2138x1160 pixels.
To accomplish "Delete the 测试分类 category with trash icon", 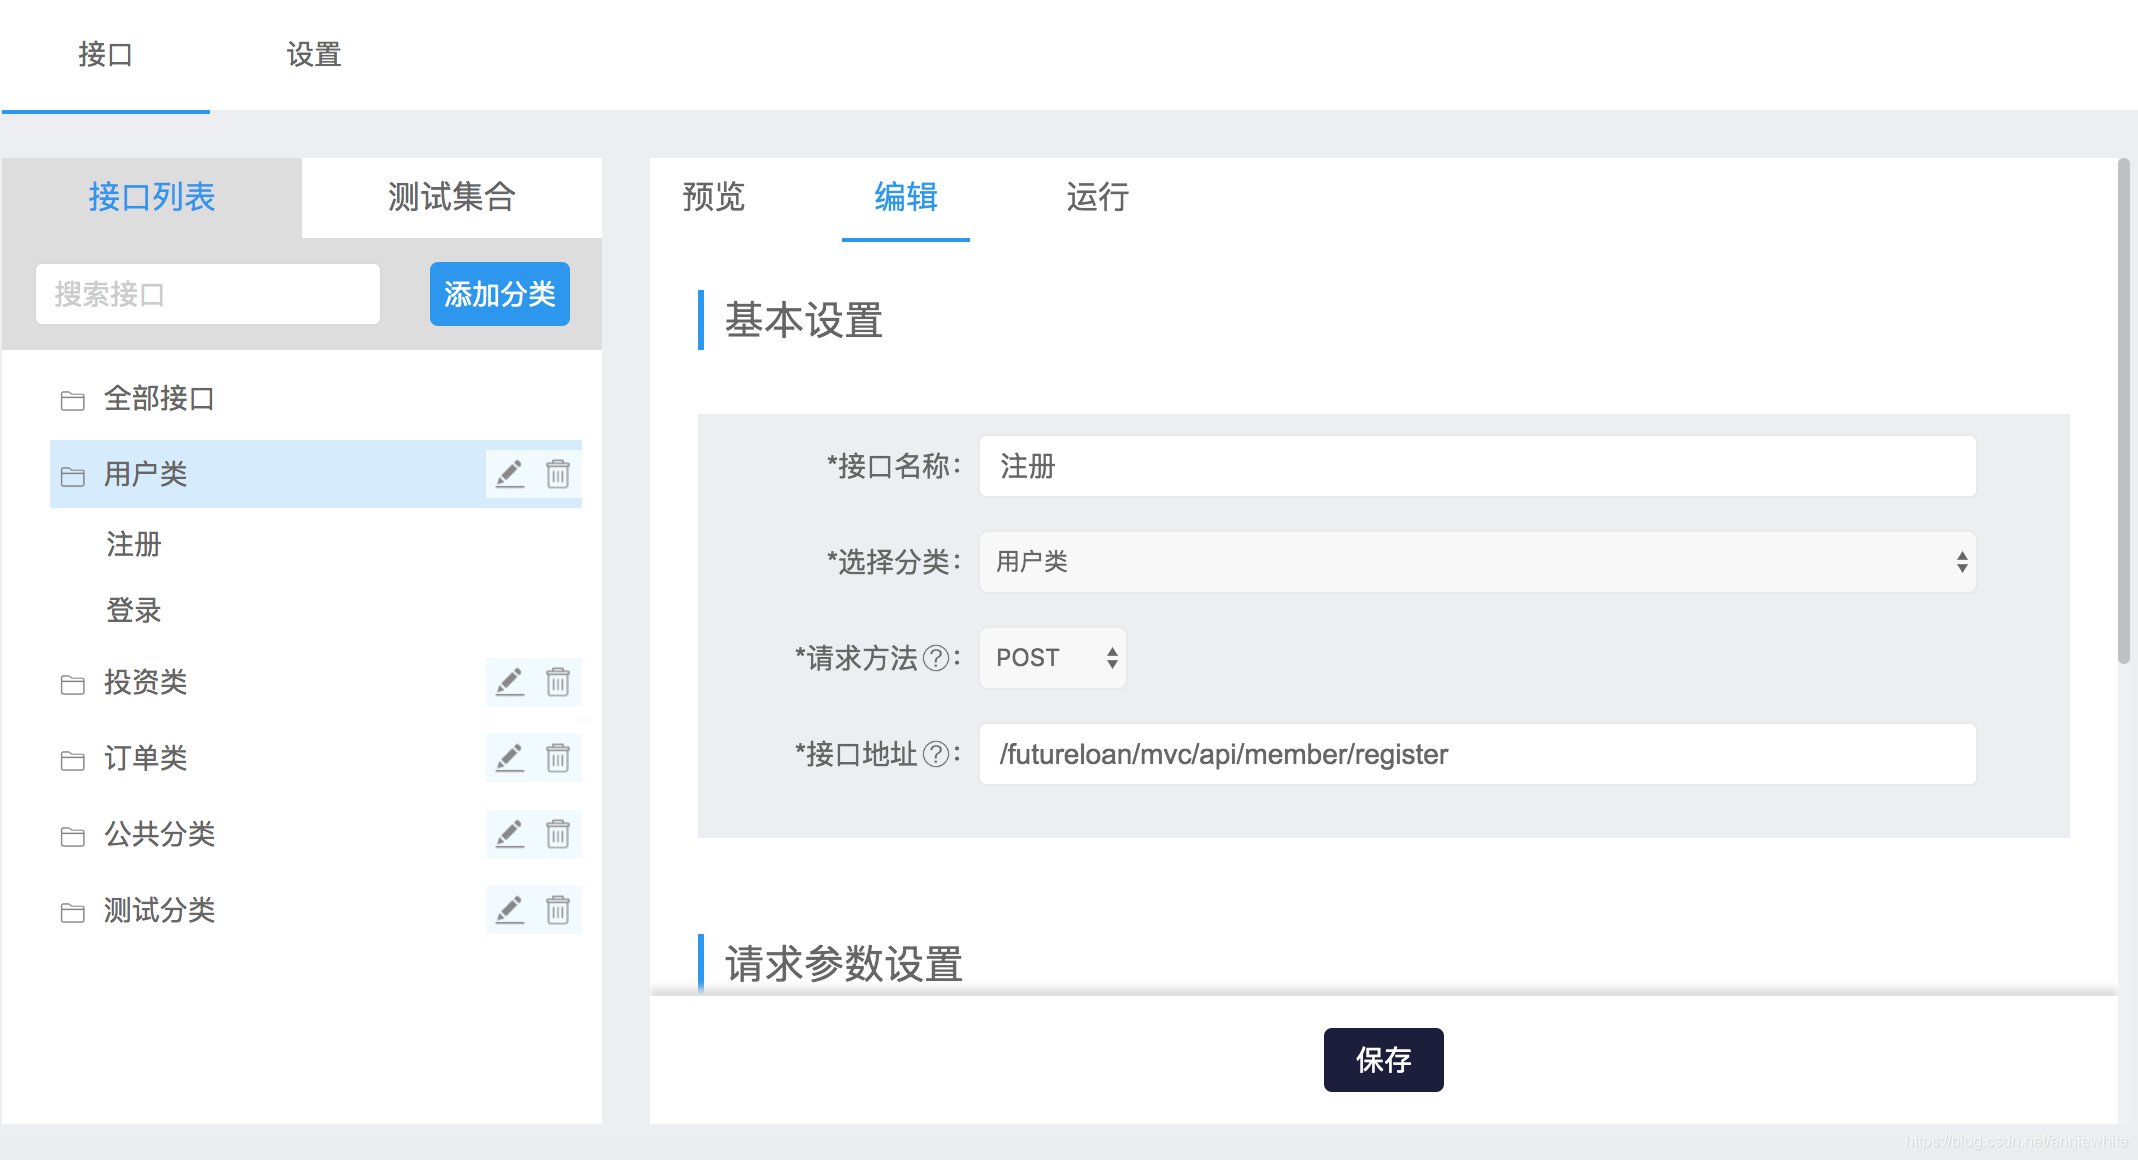I will pyautogui.click(x=558, y=910).
